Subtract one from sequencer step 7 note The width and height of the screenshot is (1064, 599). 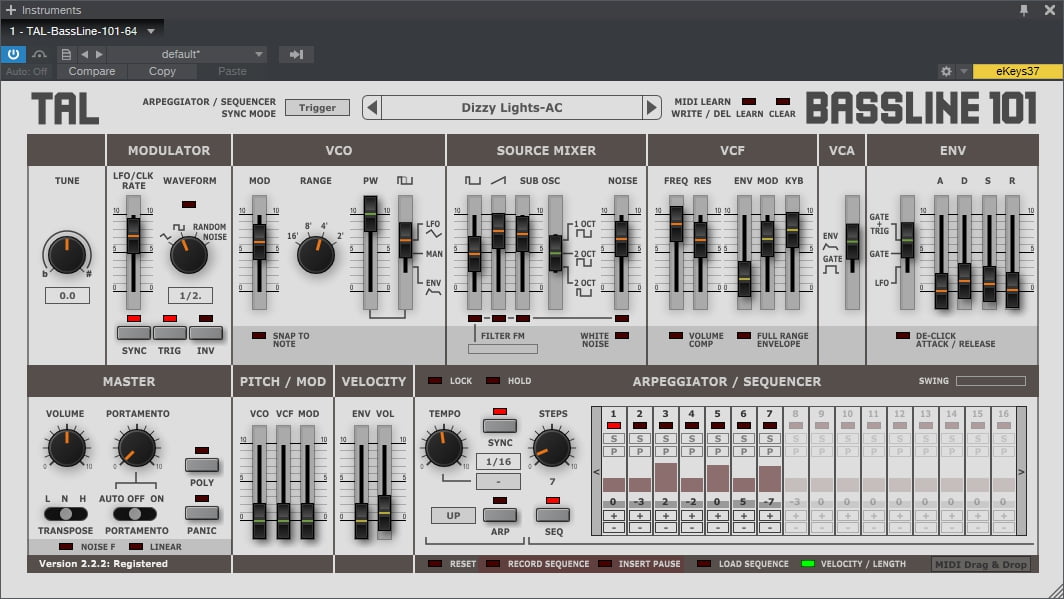click(770, 527)
